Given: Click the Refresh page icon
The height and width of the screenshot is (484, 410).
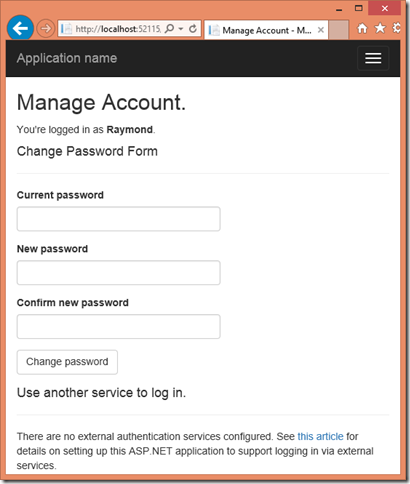Looking at the screenshot, I should click(193, 29).
